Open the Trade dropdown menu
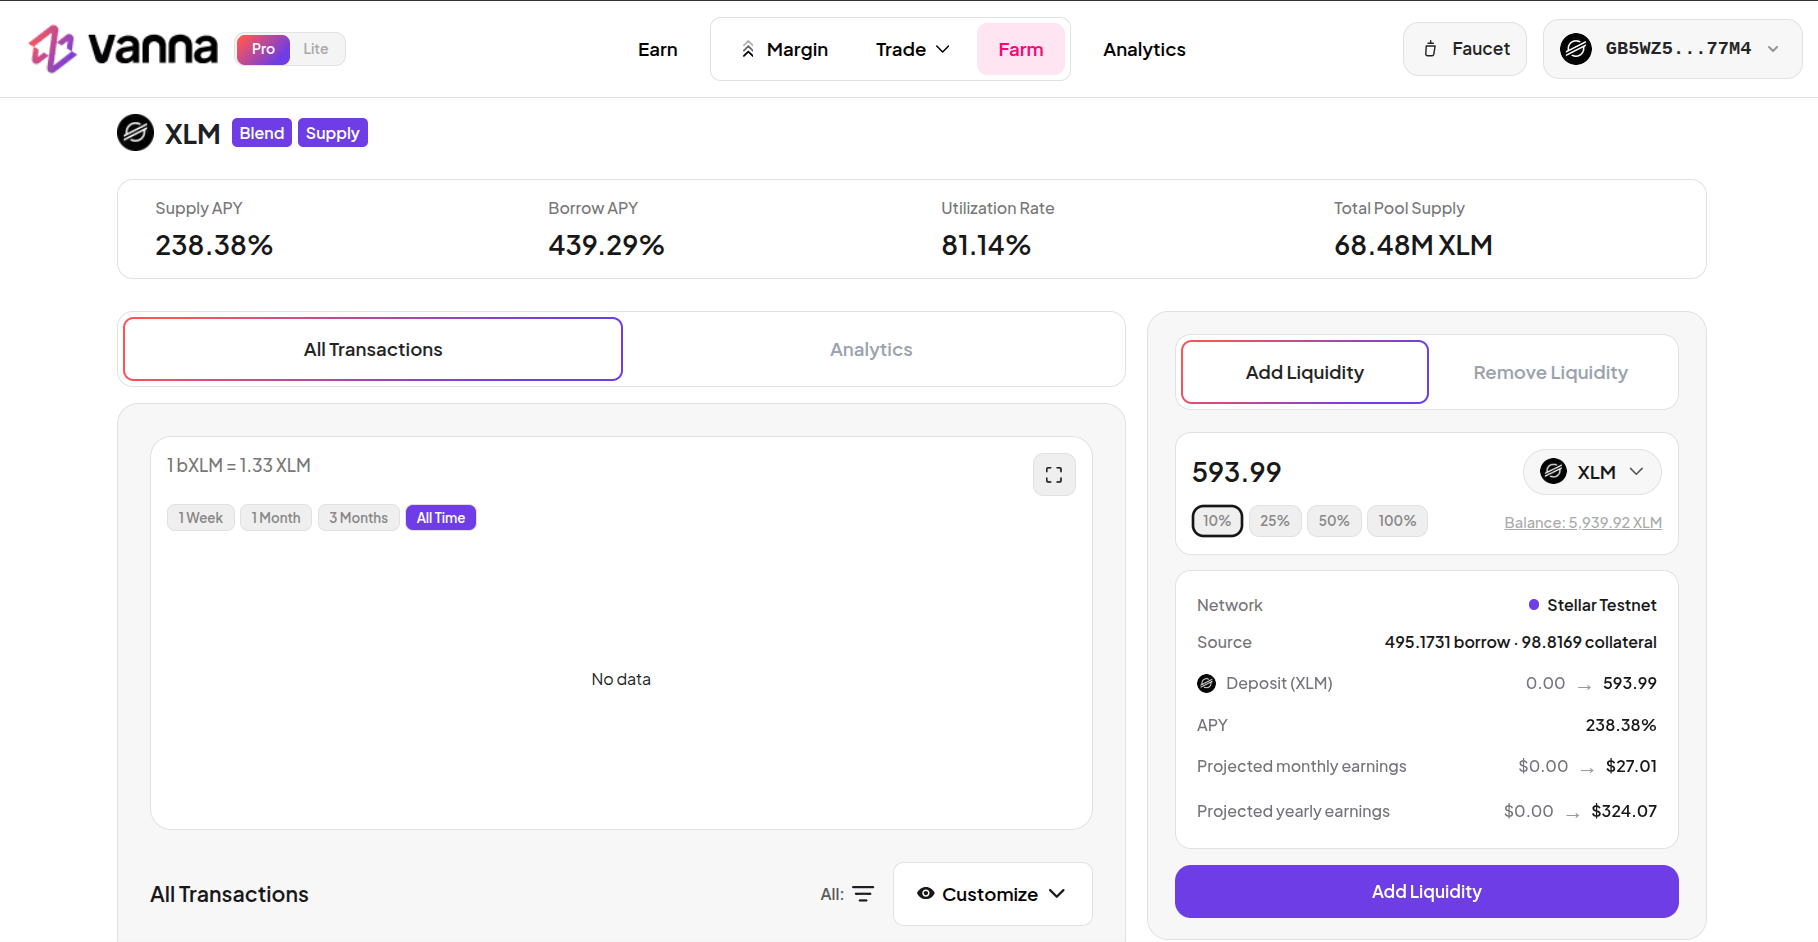Screen dimensions: 1818x942 click(x=912, y=49)
